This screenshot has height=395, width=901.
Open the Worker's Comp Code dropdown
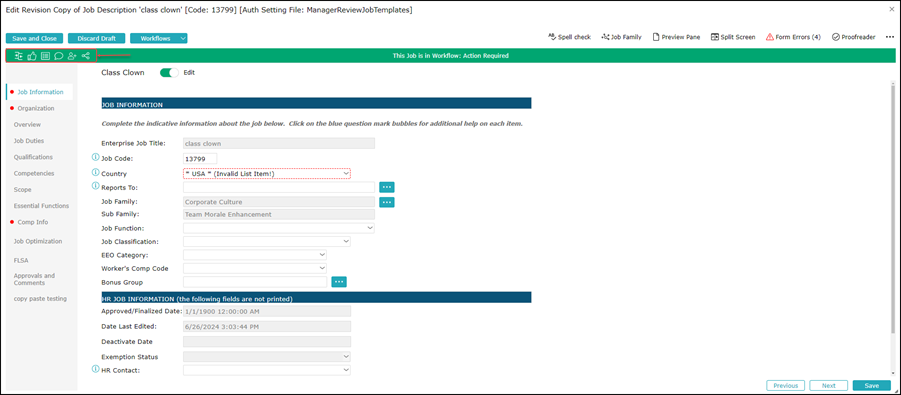(255, 268)
